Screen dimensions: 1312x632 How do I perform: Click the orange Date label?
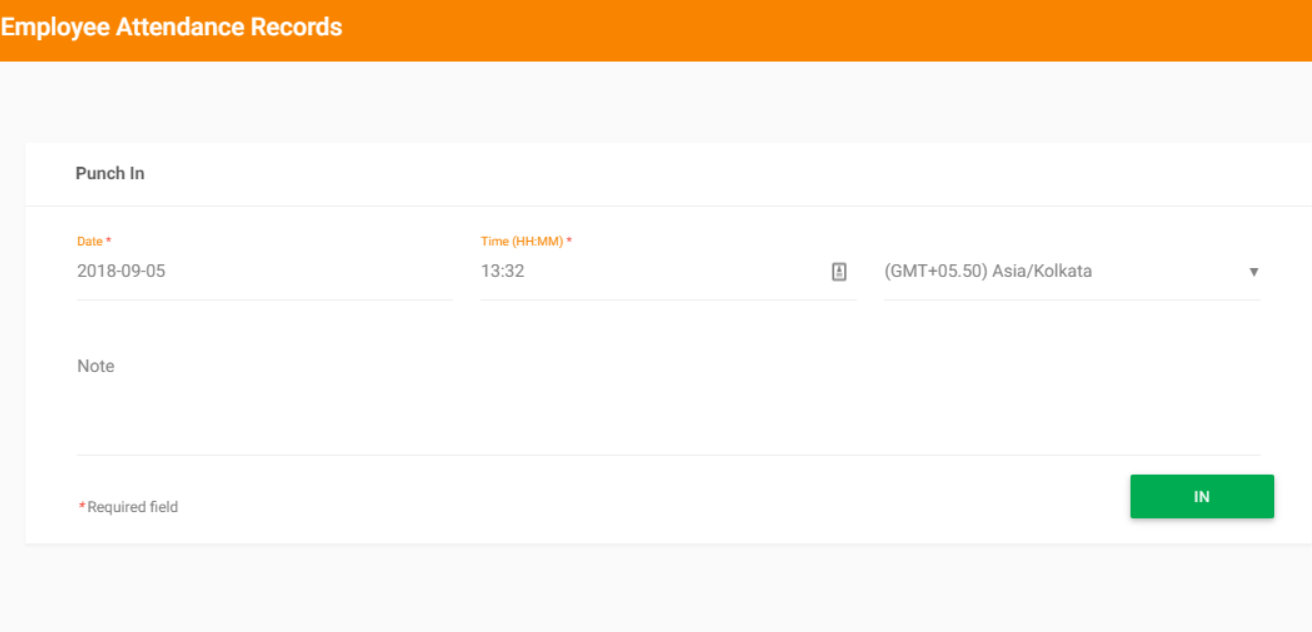(89, 241)
